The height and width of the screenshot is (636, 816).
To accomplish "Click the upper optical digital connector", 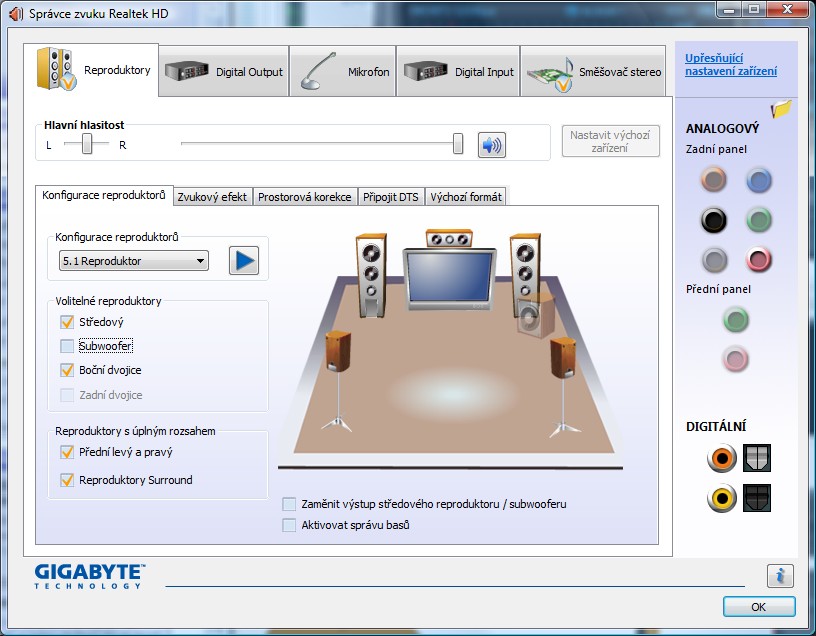I will (x=757, y=458).
